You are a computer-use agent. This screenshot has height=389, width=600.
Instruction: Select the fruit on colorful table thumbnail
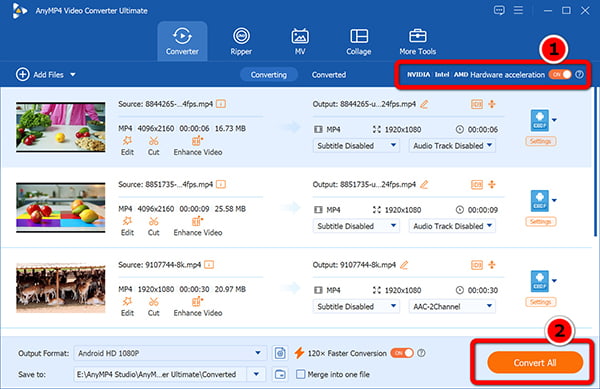[x=60, y=207]
